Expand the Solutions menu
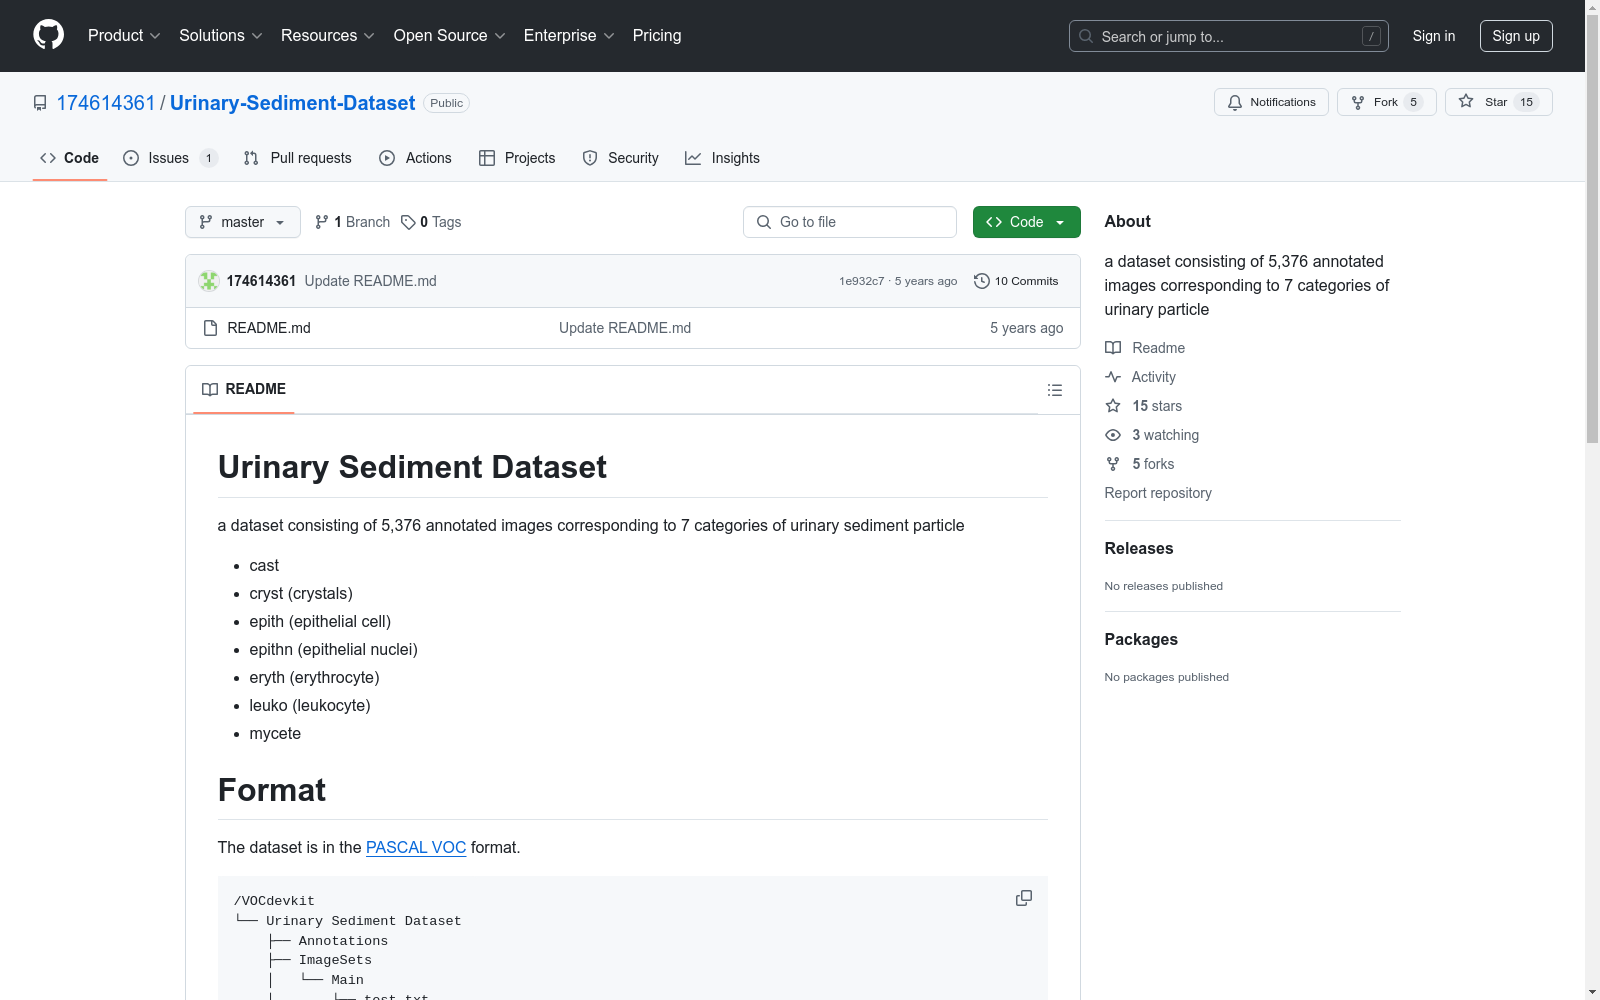Screen dimensions: 1600x1000 click(x=221, y=36)
